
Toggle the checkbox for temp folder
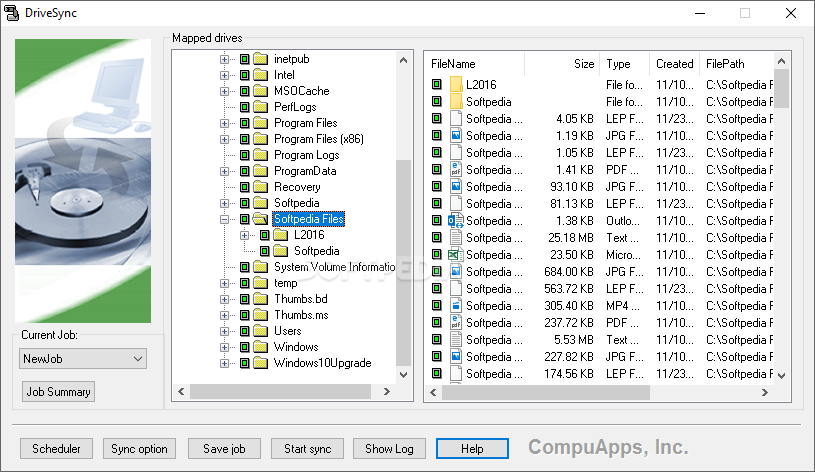click(245, 283)
